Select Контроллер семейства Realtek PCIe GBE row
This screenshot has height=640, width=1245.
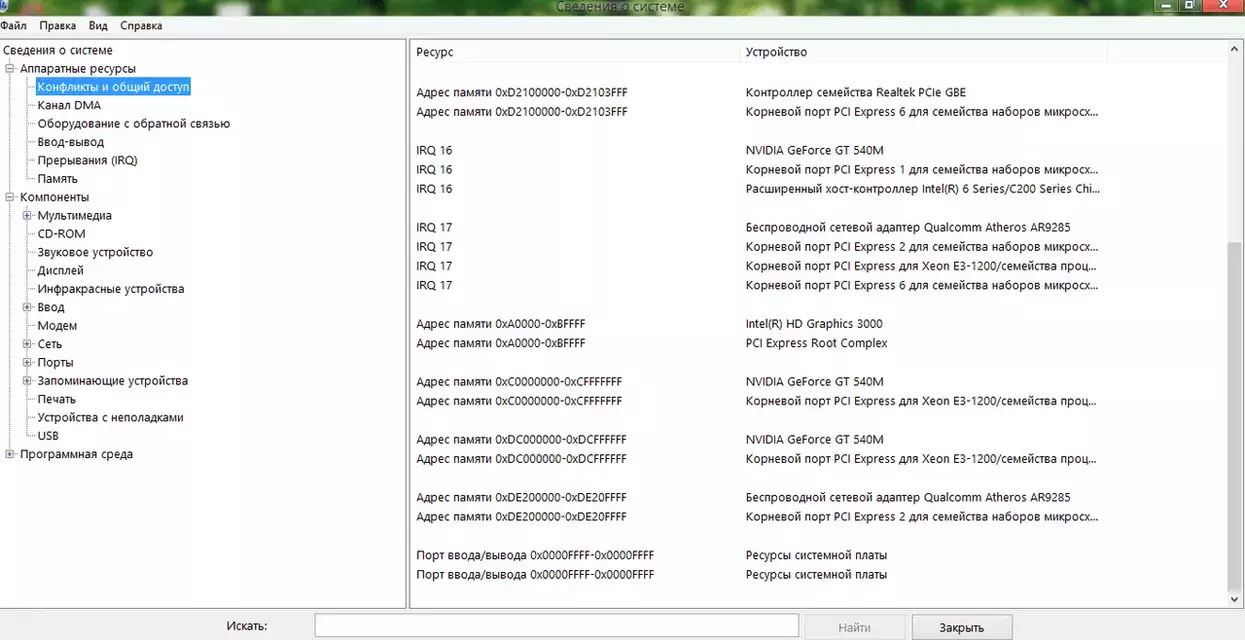pyautogui.click(x=818, y=92)
